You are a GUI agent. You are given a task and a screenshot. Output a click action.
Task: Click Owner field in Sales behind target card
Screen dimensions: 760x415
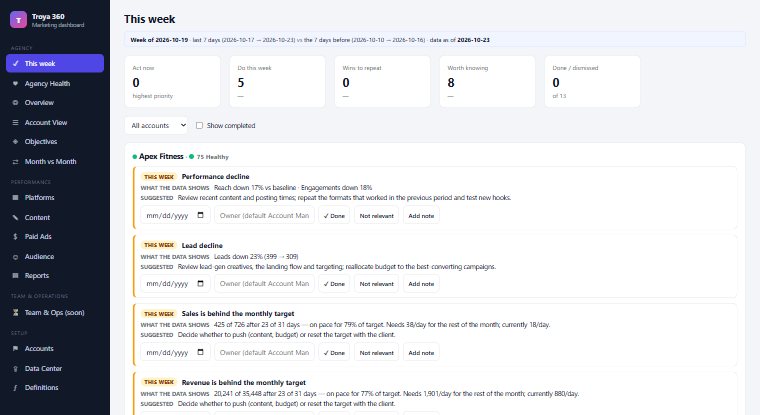click(264, 352)
